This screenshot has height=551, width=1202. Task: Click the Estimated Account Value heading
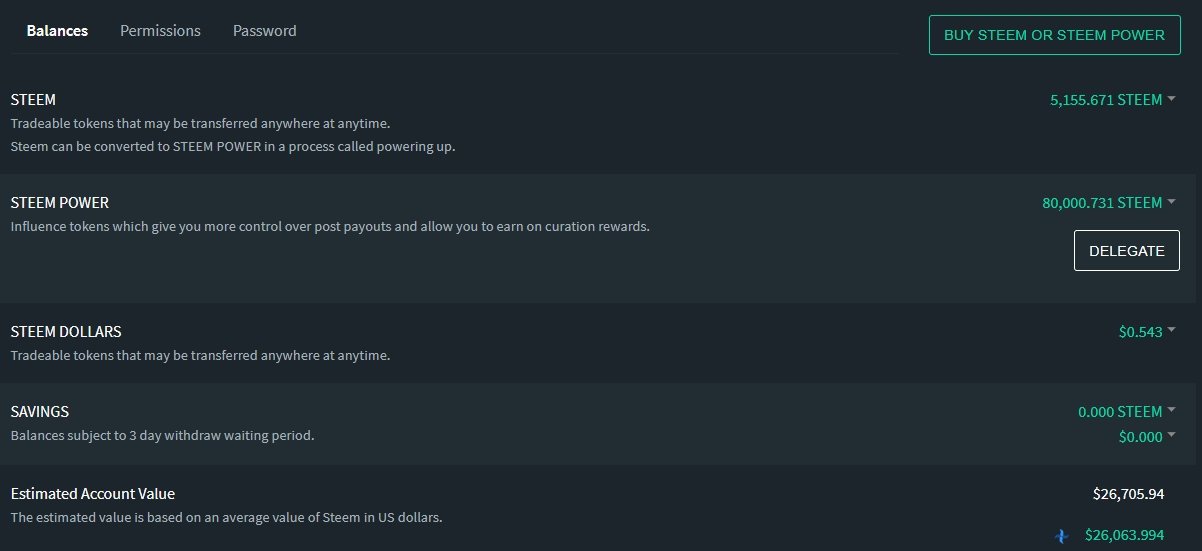click(93, 494)
